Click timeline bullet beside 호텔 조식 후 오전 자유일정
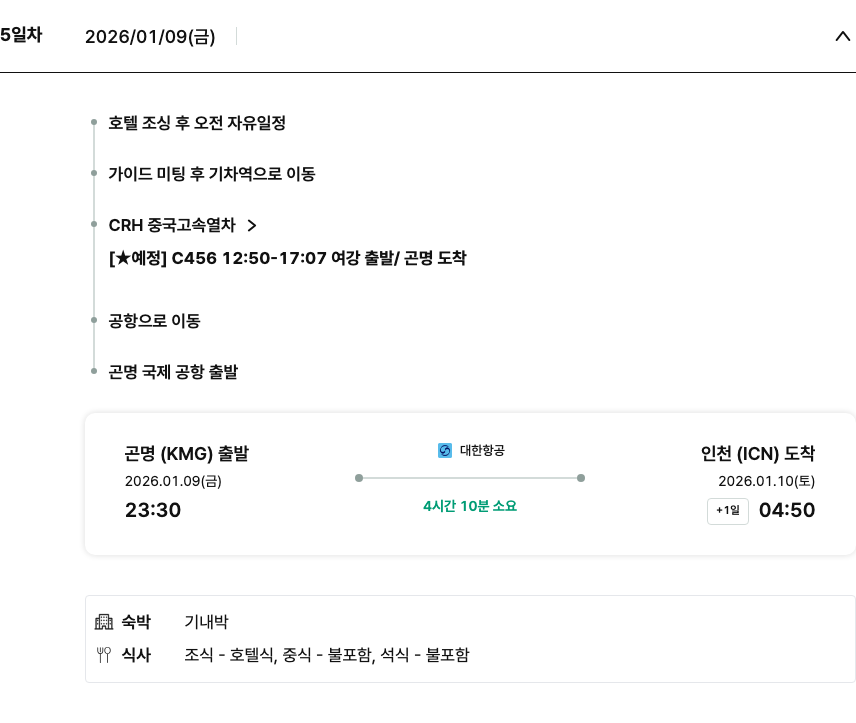This screenshot has height=723, width=856. (93, 123)
